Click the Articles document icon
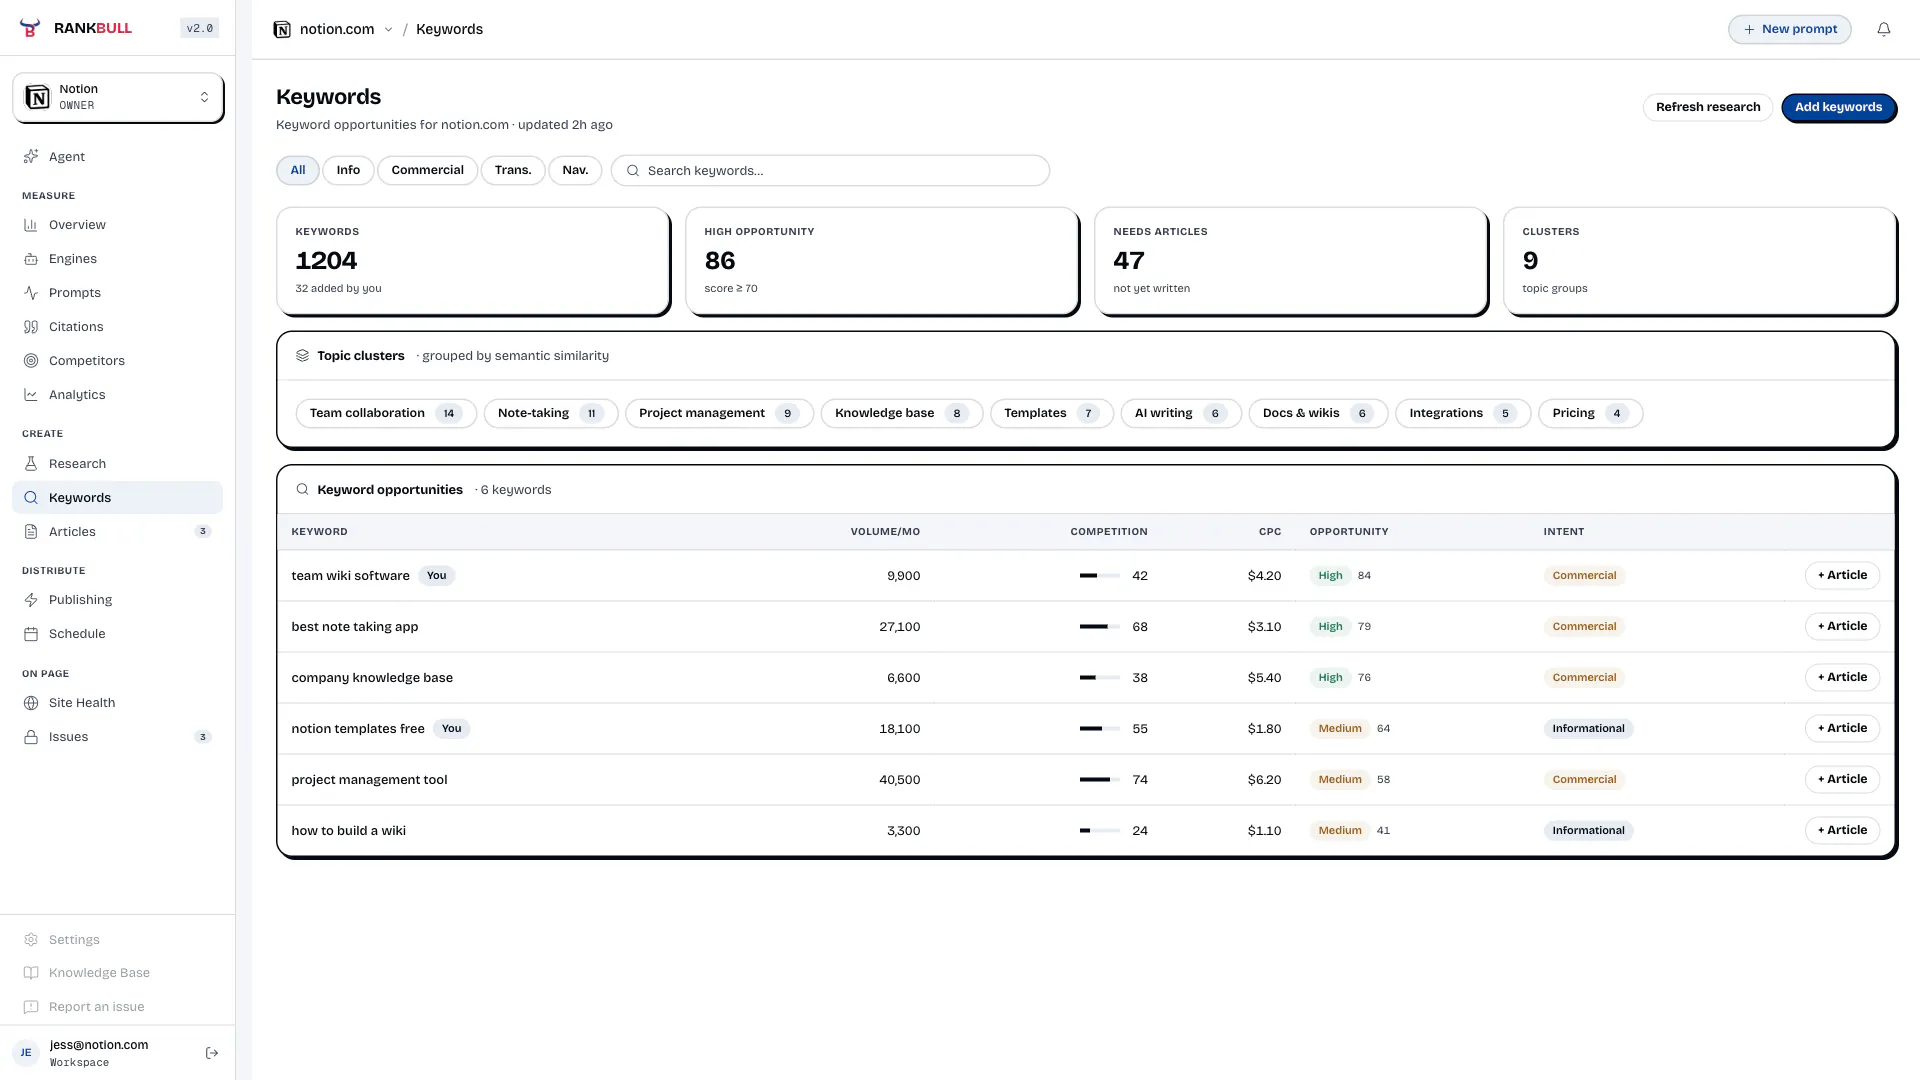This screenshot has width=1920, height=1080. click(x=31, y=532)
